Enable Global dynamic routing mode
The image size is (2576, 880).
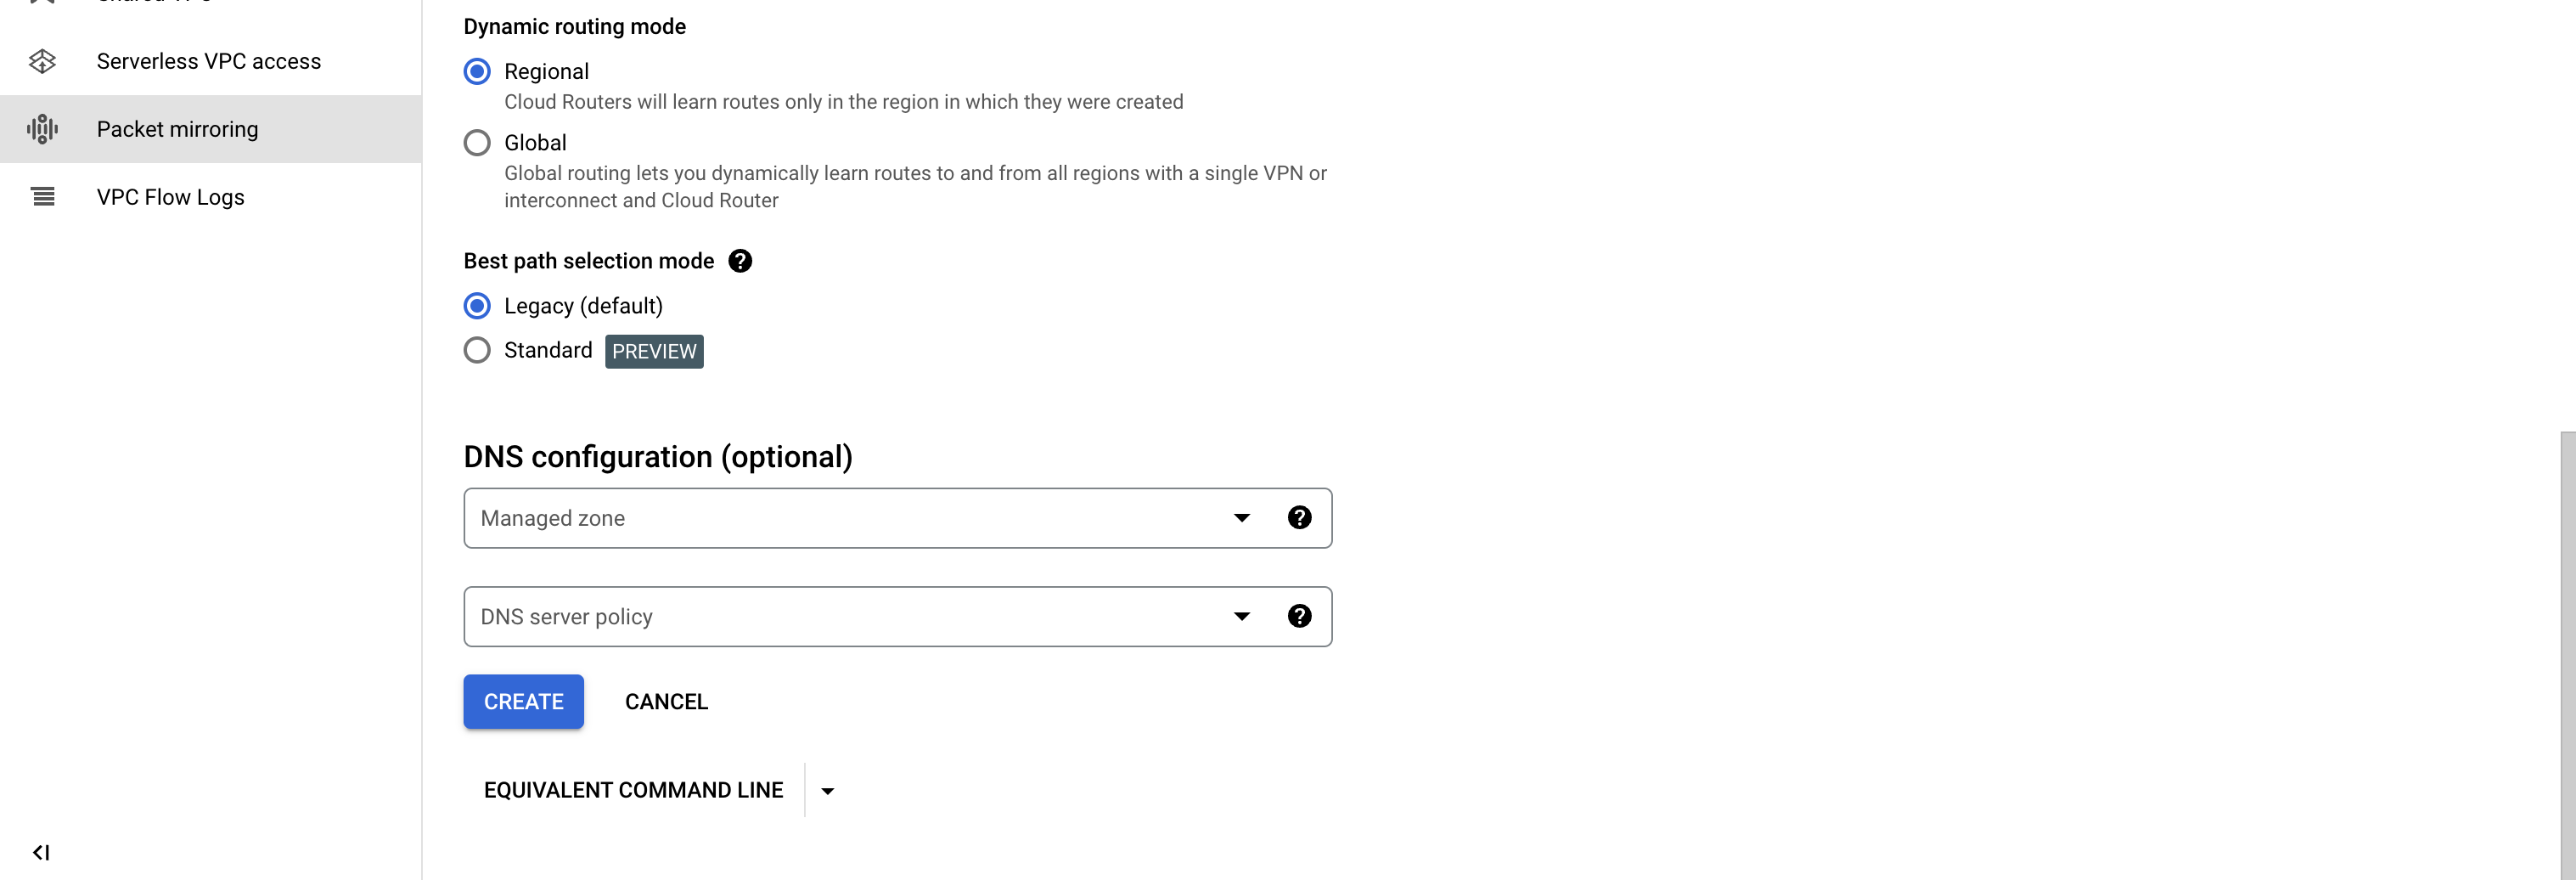coord(477,142)
